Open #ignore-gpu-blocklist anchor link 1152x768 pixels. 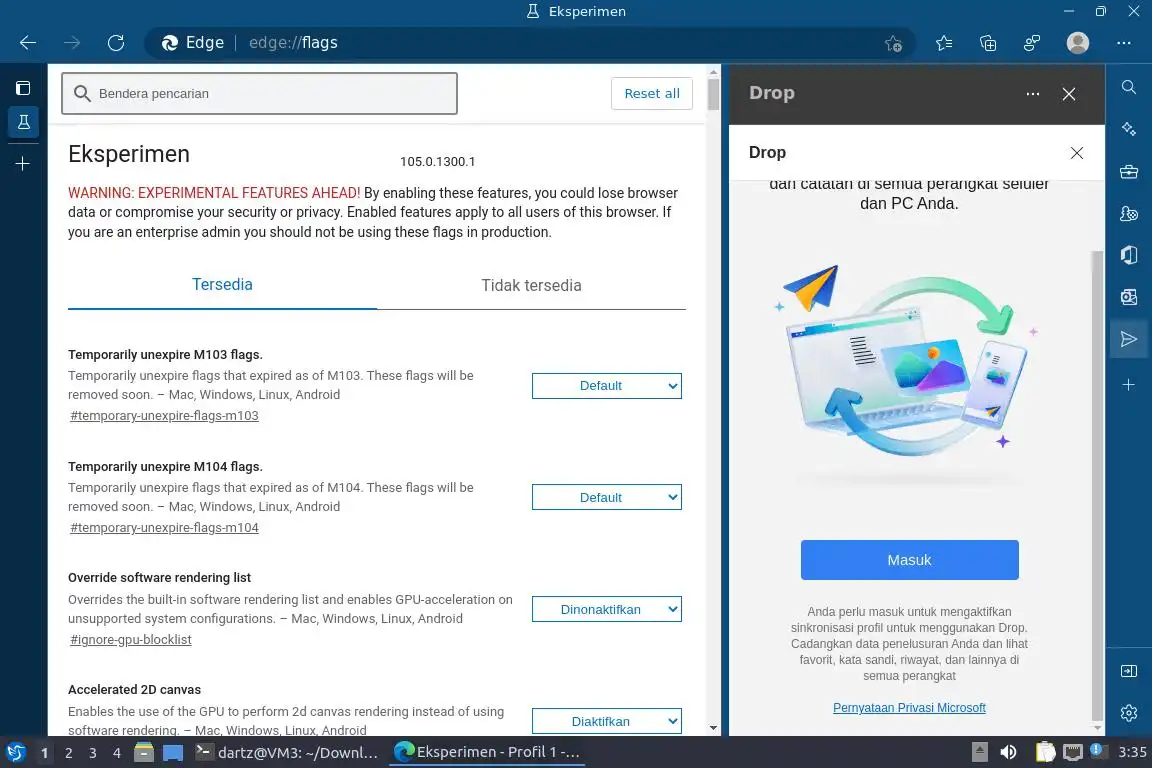click(x=131, y=639)
